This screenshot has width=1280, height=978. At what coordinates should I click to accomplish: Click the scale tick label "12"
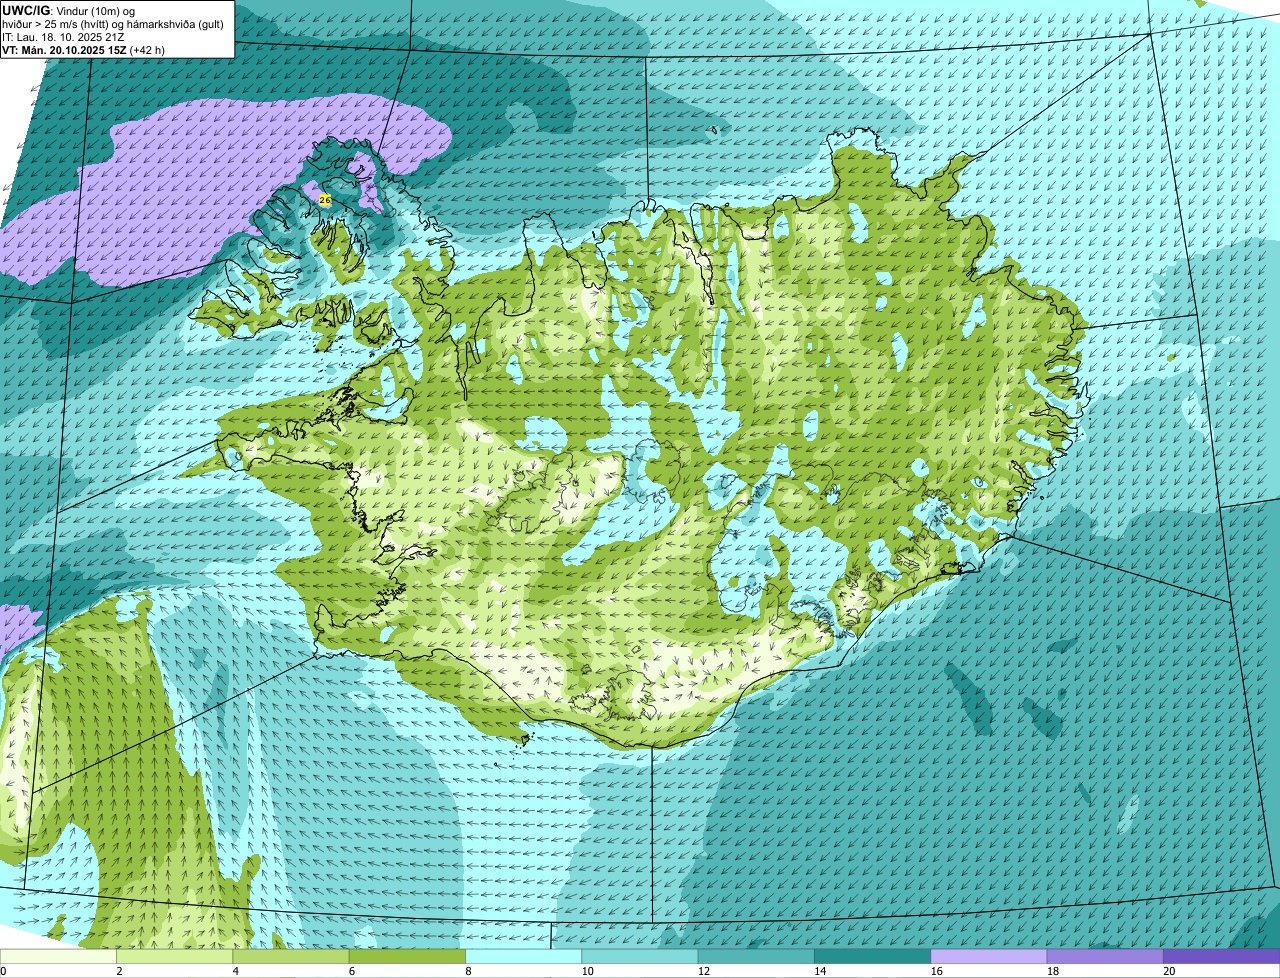point(703,971)
